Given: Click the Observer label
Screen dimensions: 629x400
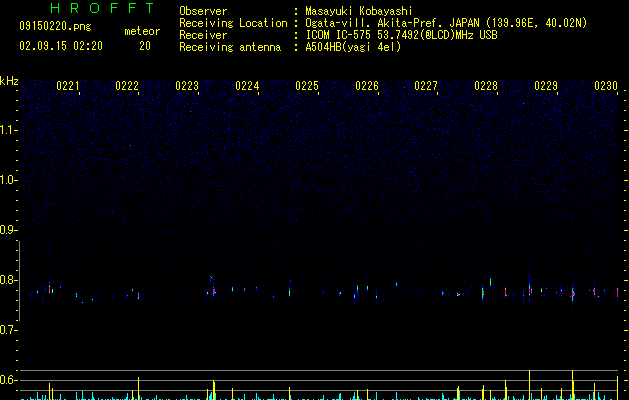Looking at the screenshot, I should [x=203, y=11].
